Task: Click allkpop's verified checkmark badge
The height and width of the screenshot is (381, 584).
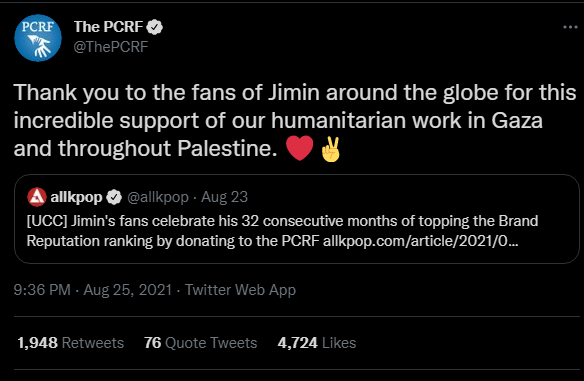Action: pos(114,197)
